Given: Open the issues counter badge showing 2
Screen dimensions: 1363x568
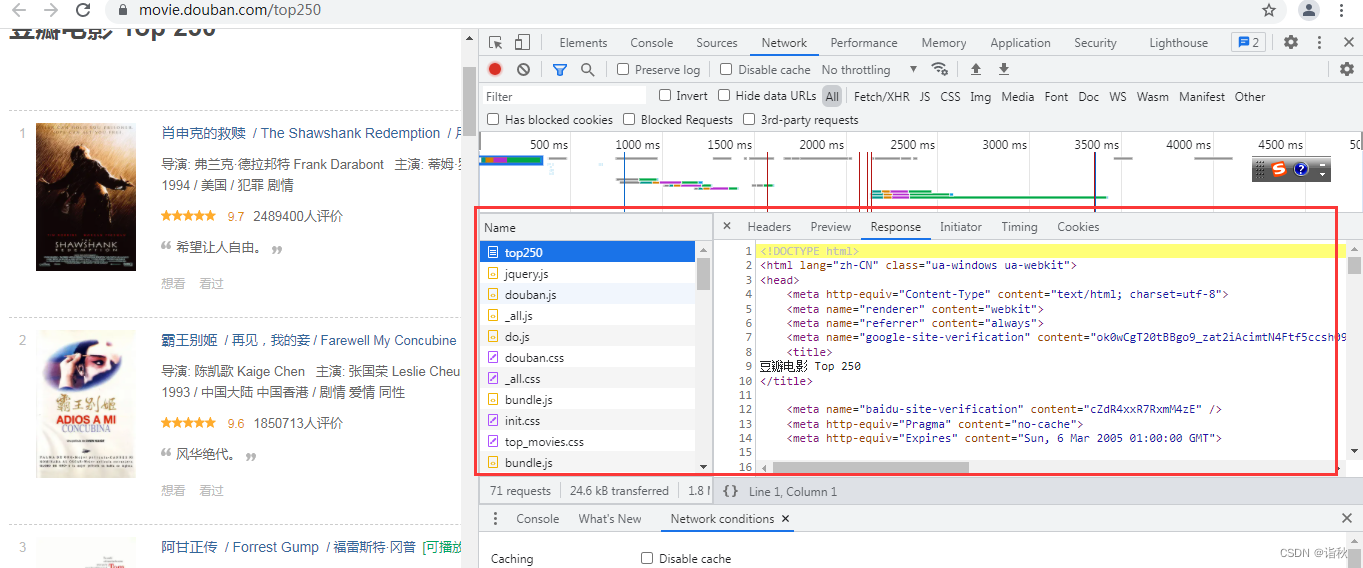Looking at the screenshot, I should [1248, 43].
